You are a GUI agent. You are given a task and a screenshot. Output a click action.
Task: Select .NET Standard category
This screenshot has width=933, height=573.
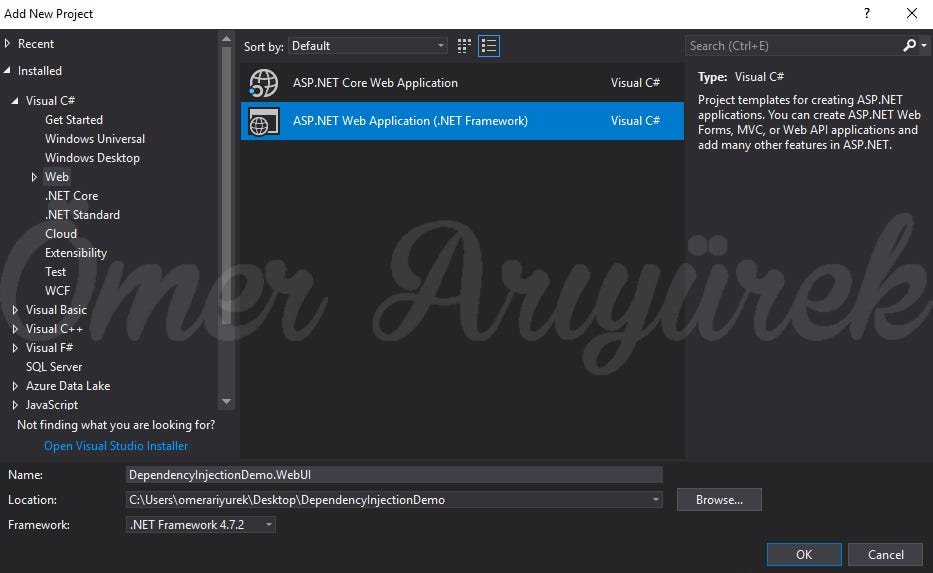(82, 215)
